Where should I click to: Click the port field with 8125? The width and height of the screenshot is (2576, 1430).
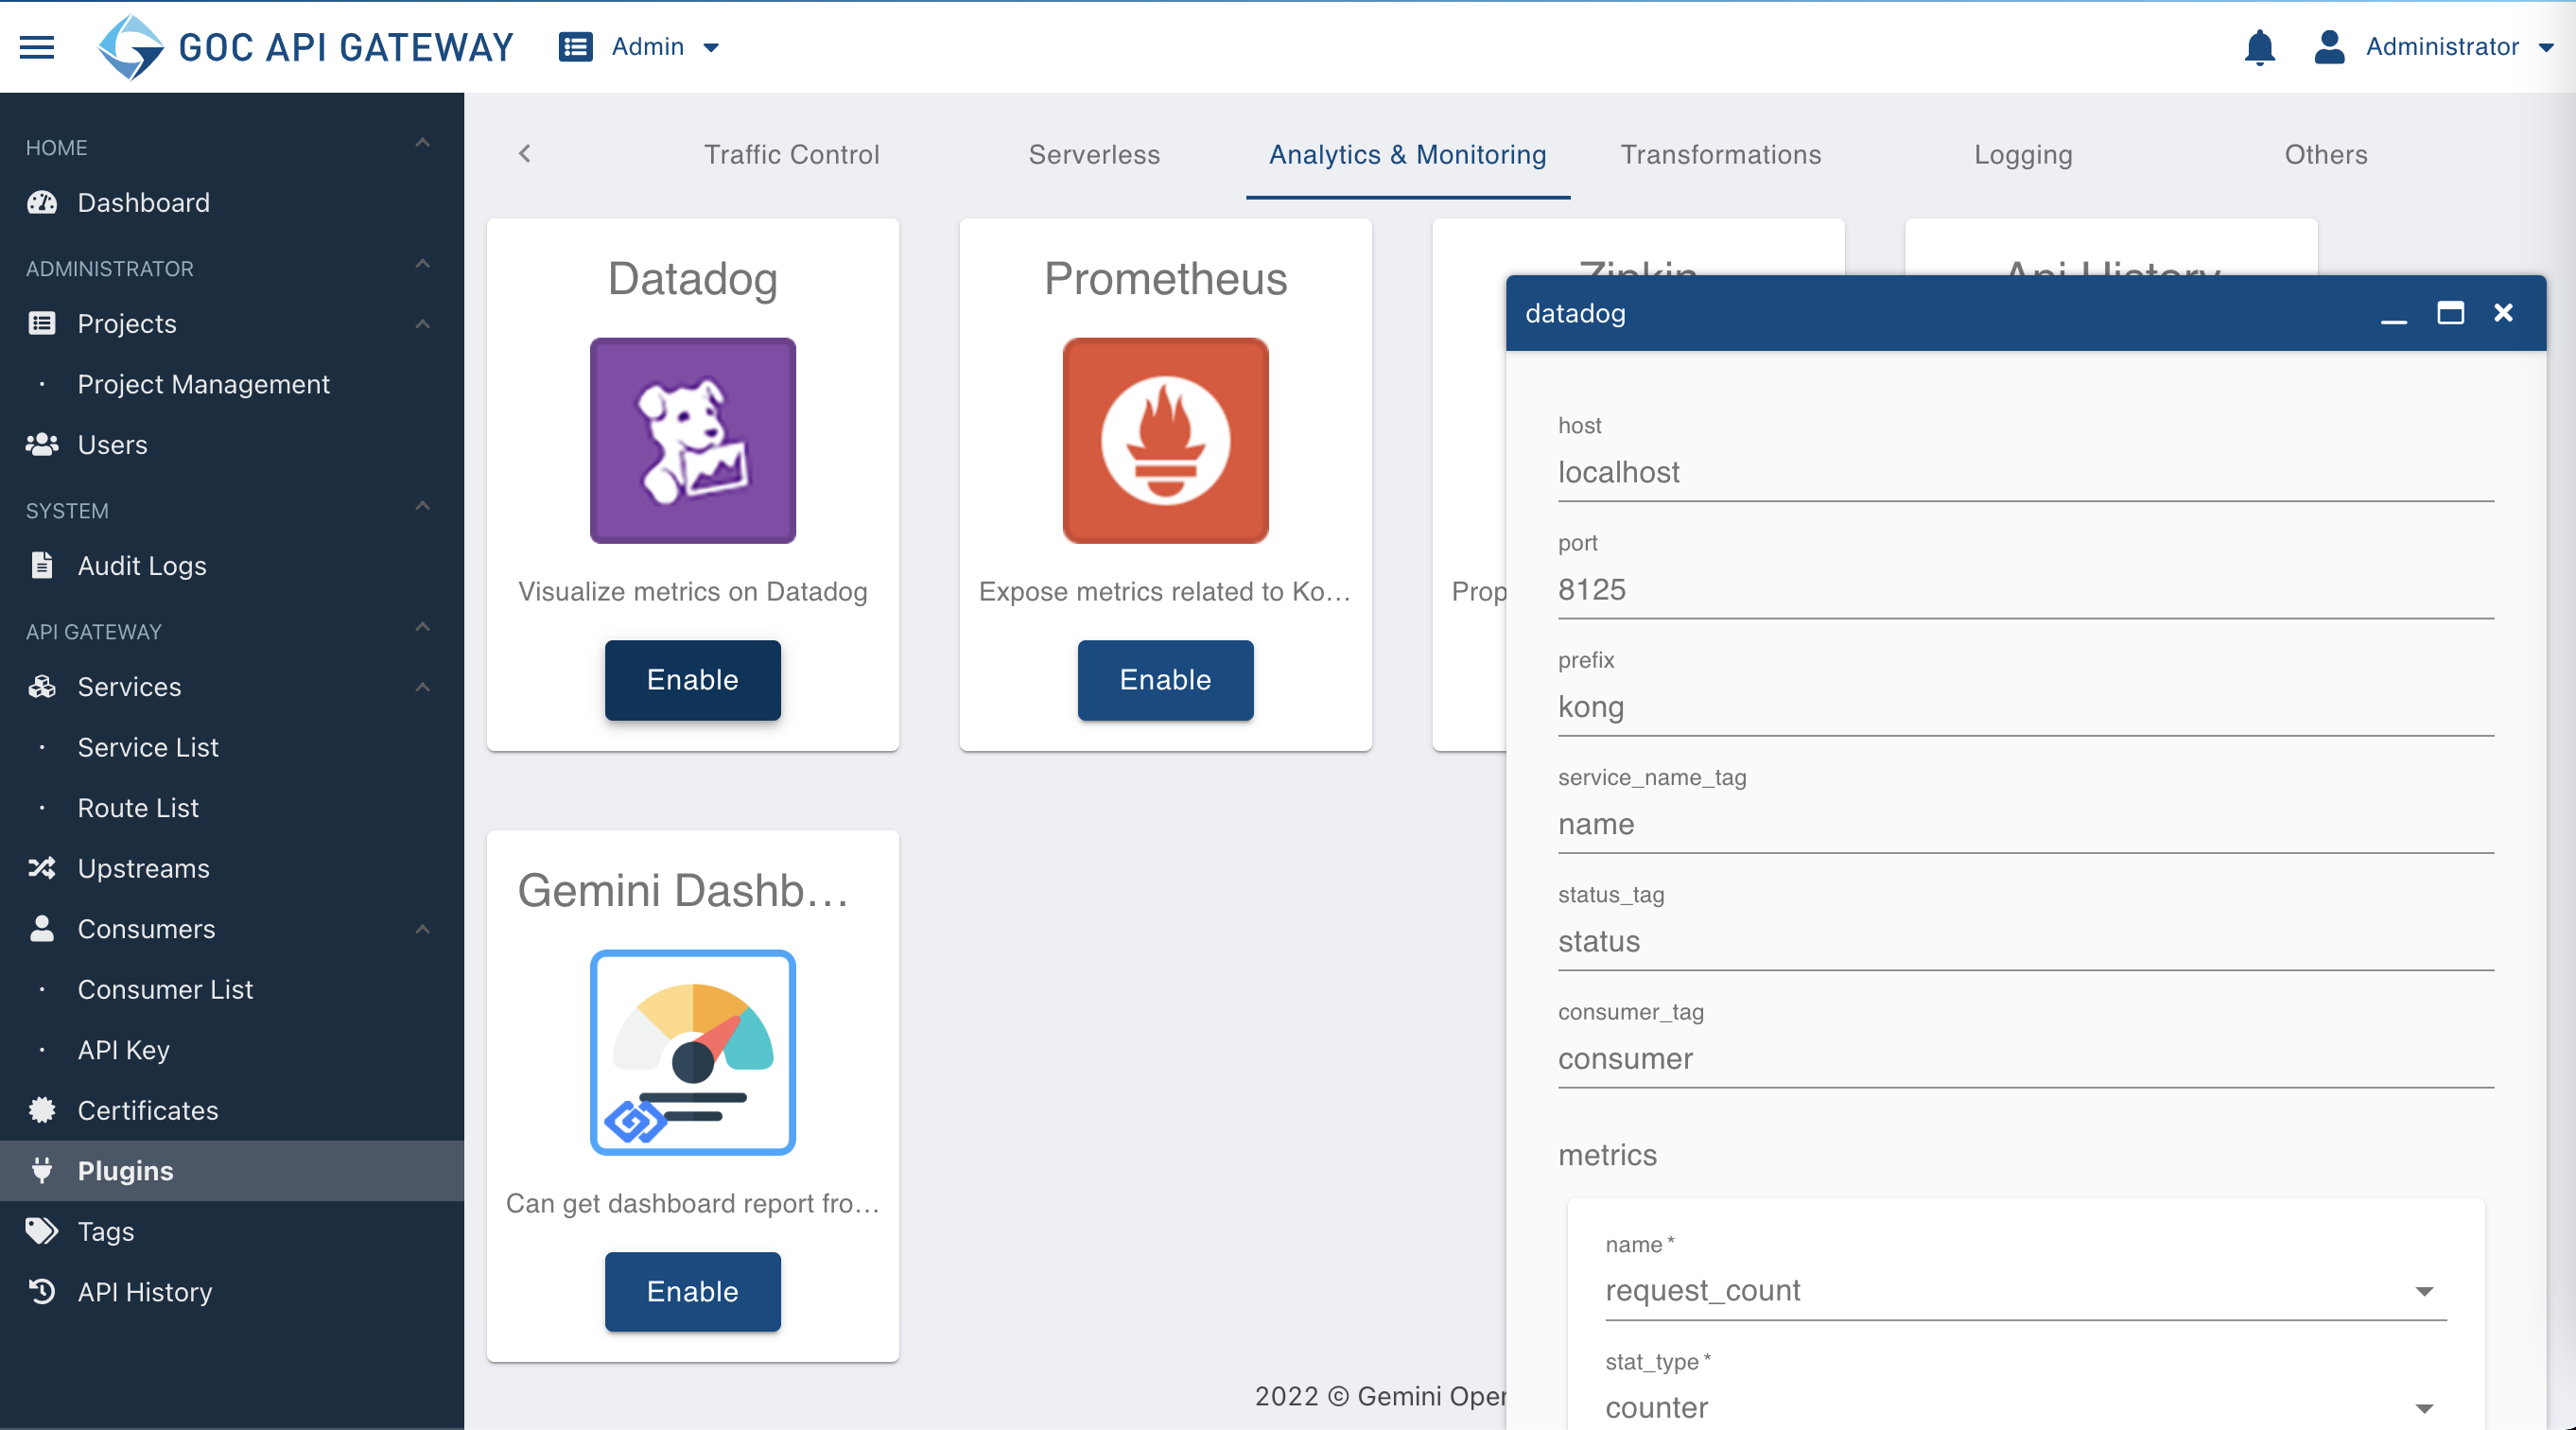click(x=2025, y=589)
